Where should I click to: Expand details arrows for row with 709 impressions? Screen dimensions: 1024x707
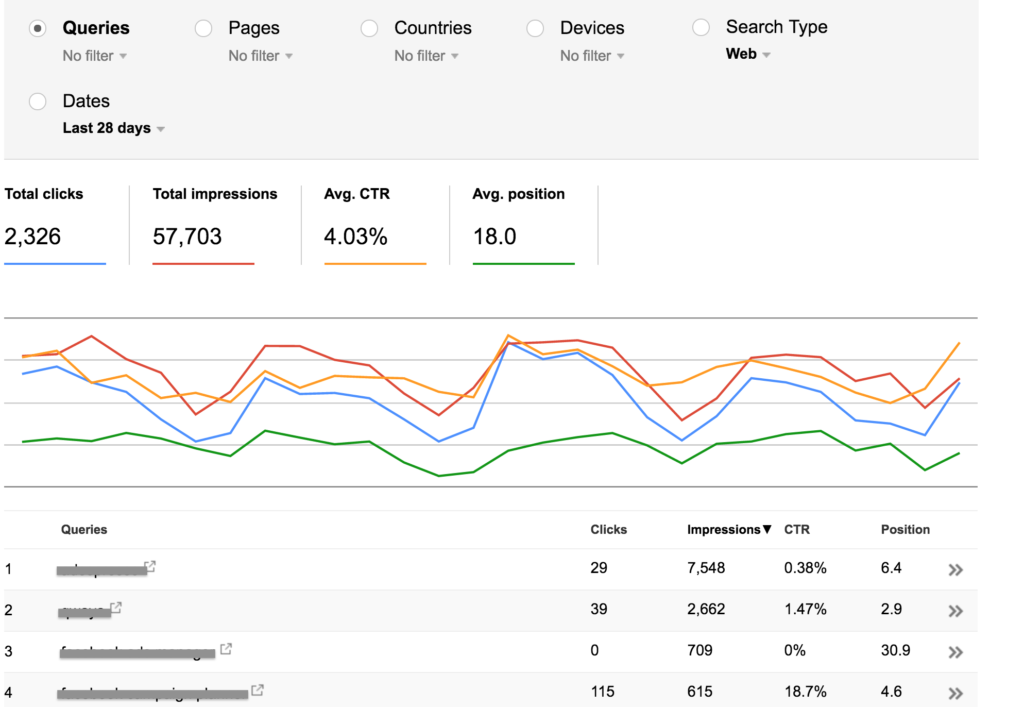pyautogui.click(x=955, y=652)
